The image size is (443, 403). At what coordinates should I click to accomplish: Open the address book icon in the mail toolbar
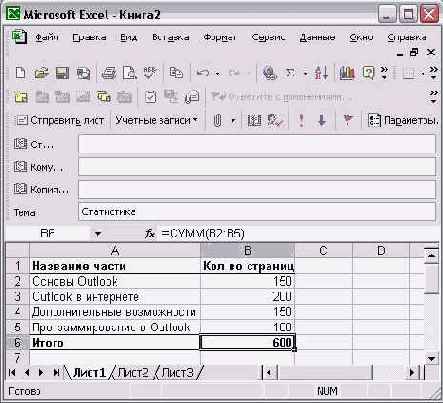click(x=254, y=120)
